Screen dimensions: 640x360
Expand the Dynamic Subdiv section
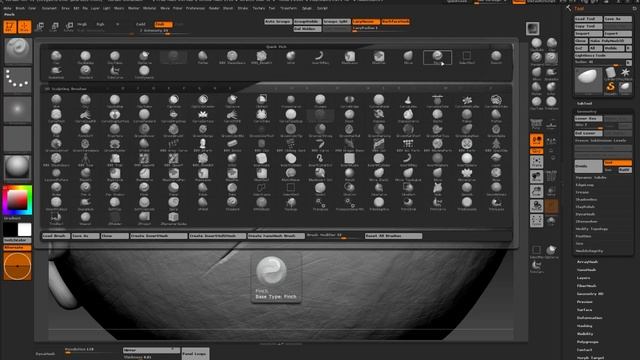pyautogui.click(x=591, y=178)
